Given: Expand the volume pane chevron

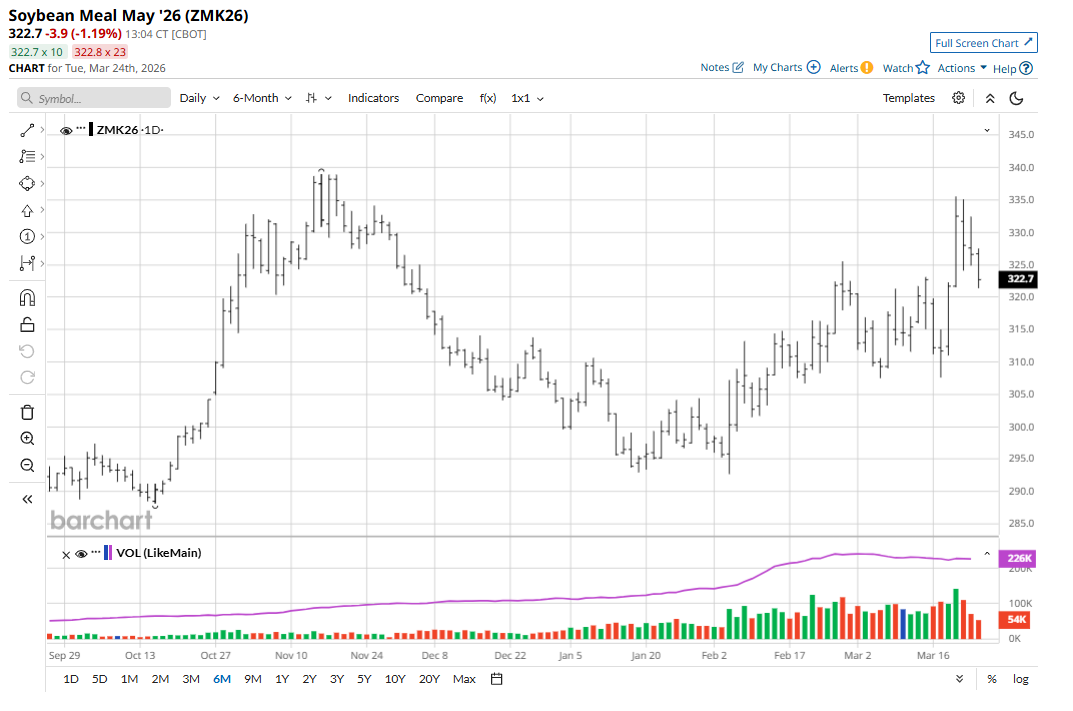Looking at the screenshot, I should pos(987,554).
